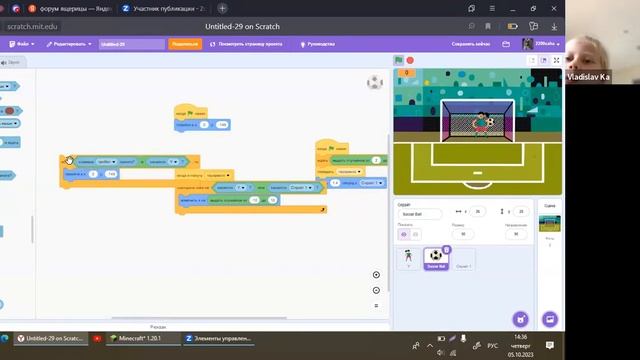Click the Soccer Ball sprite name field
This screenshot has height=360, width=640.
click(420, 214)
